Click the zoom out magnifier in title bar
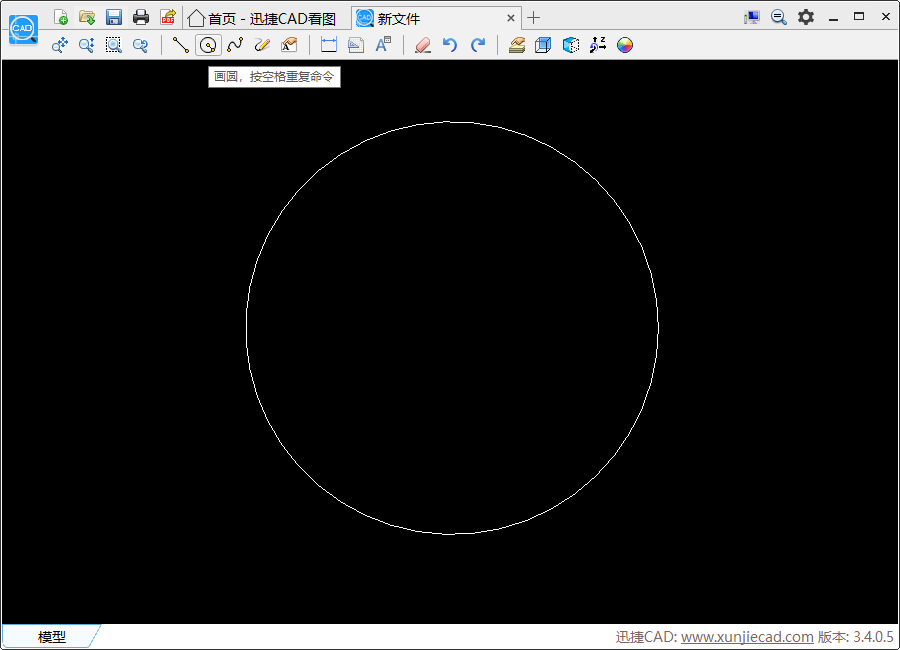The width and height of the screenshot is (900, 650). (778, 17)
